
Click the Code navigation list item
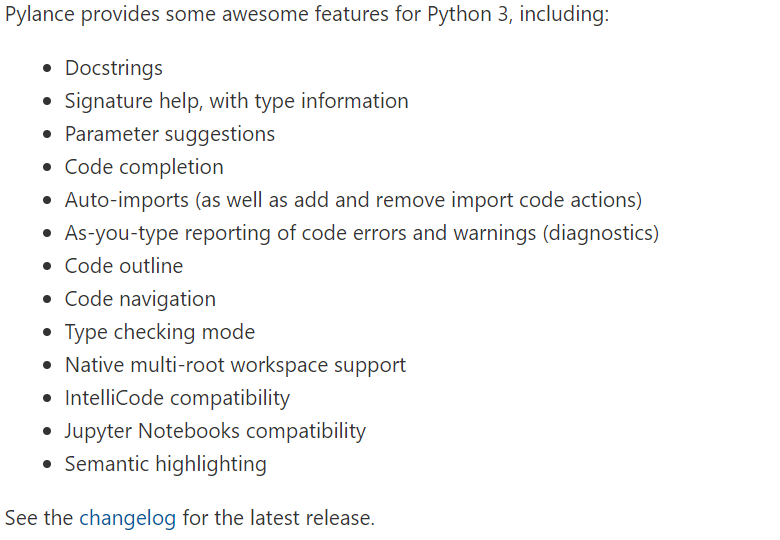[x=140, y=299]
